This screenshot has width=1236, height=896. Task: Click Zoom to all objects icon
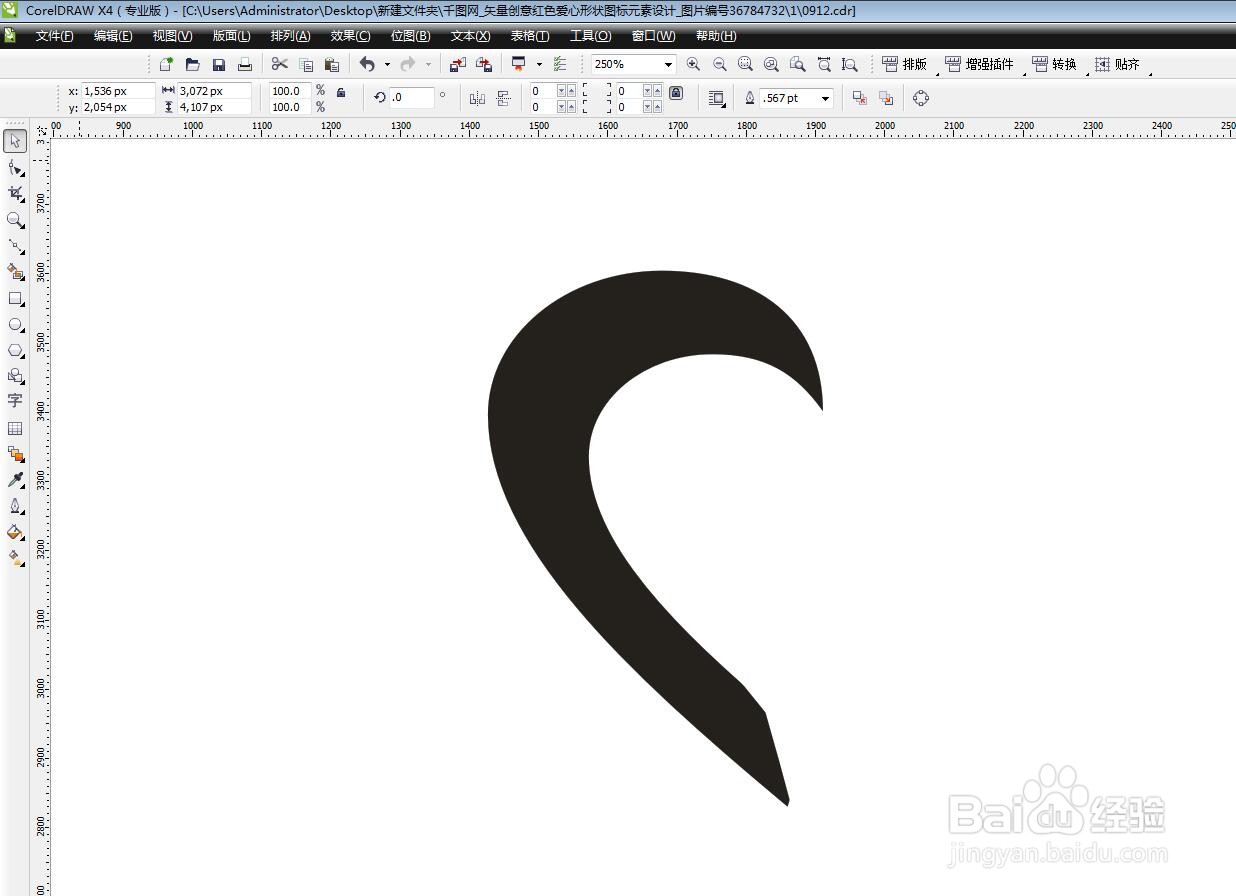click(771, 64)
